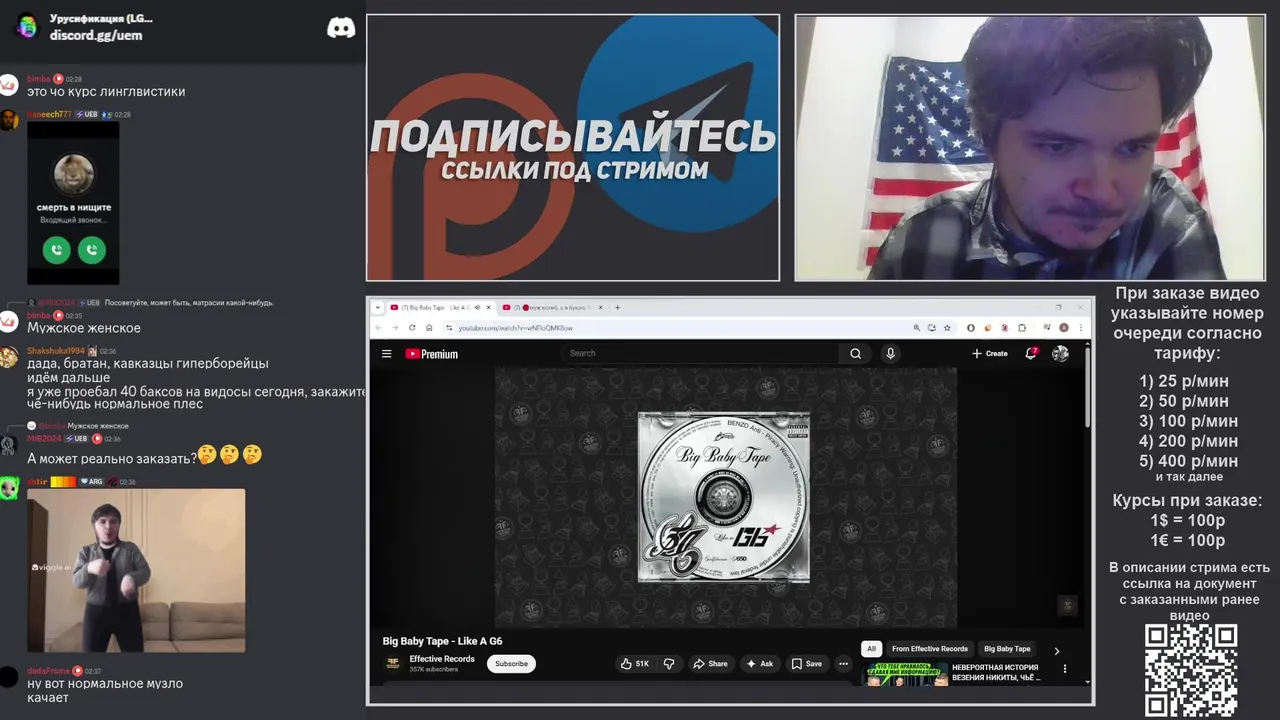The height and width of the screenshot is (720, 1280).
Task: Click the Big Baby Tape album cover video
Action: coord(724,497)
